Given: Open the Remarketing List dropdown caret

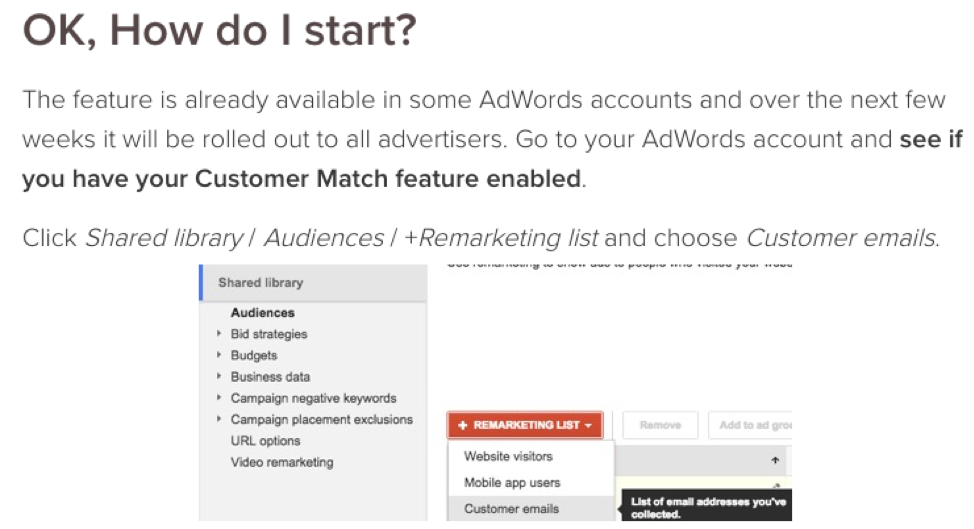Looking at the screenshot, I should (589, 426).
